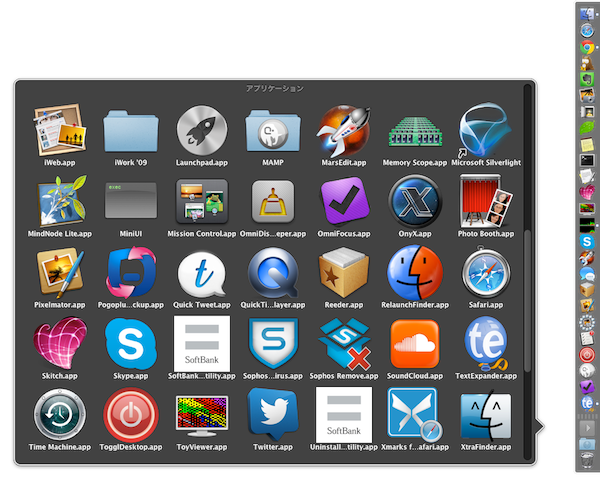Launch Photo Booth.app
600x481 pixels.
(x=486, y=202)
